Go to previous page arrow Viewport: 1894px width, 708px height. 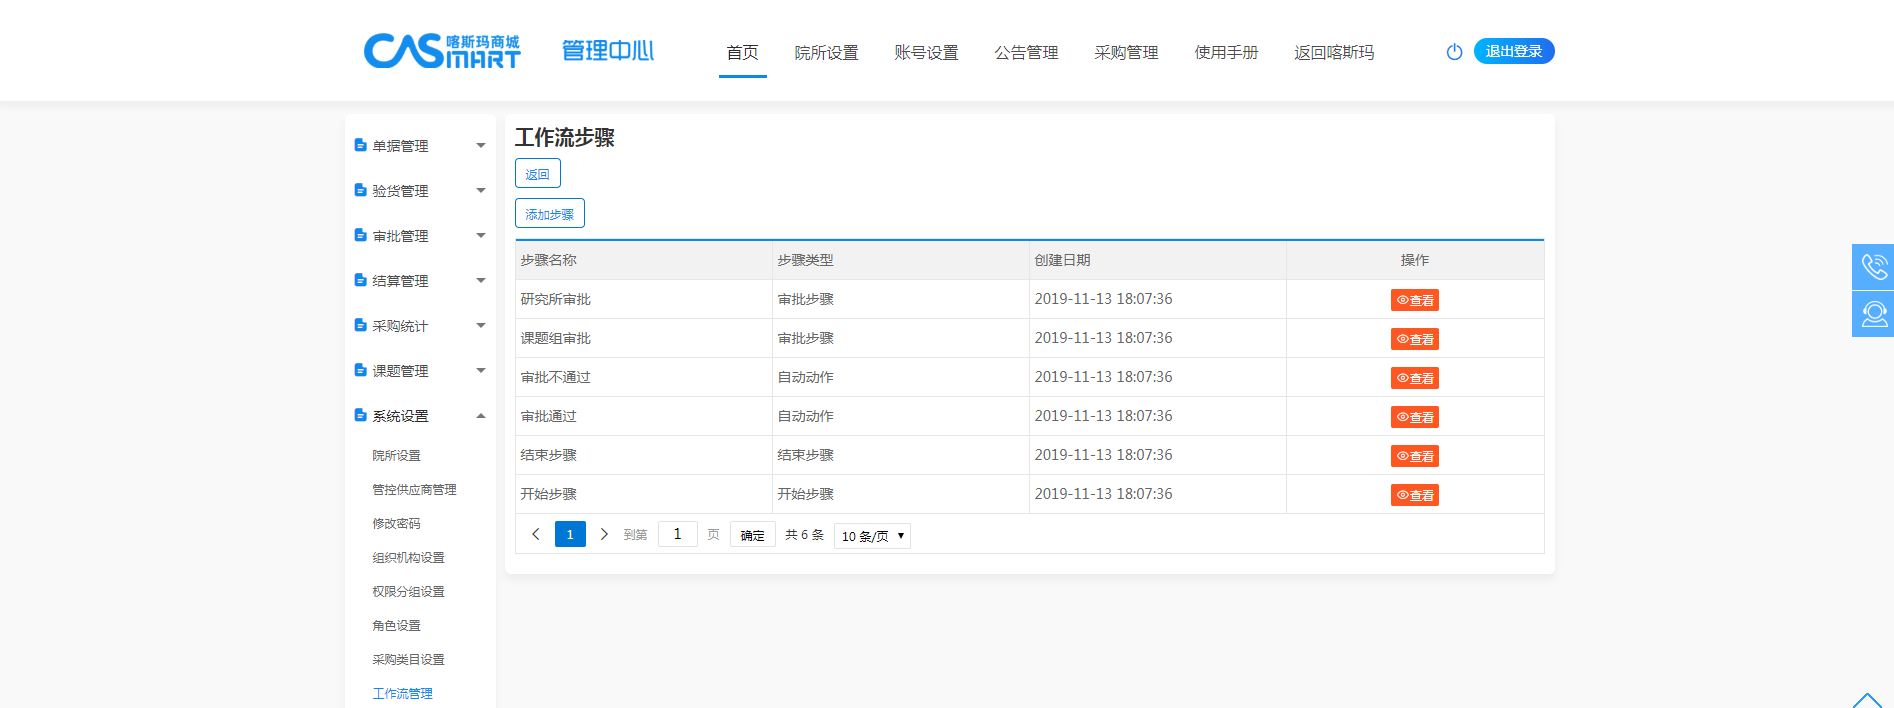point(536,534)
